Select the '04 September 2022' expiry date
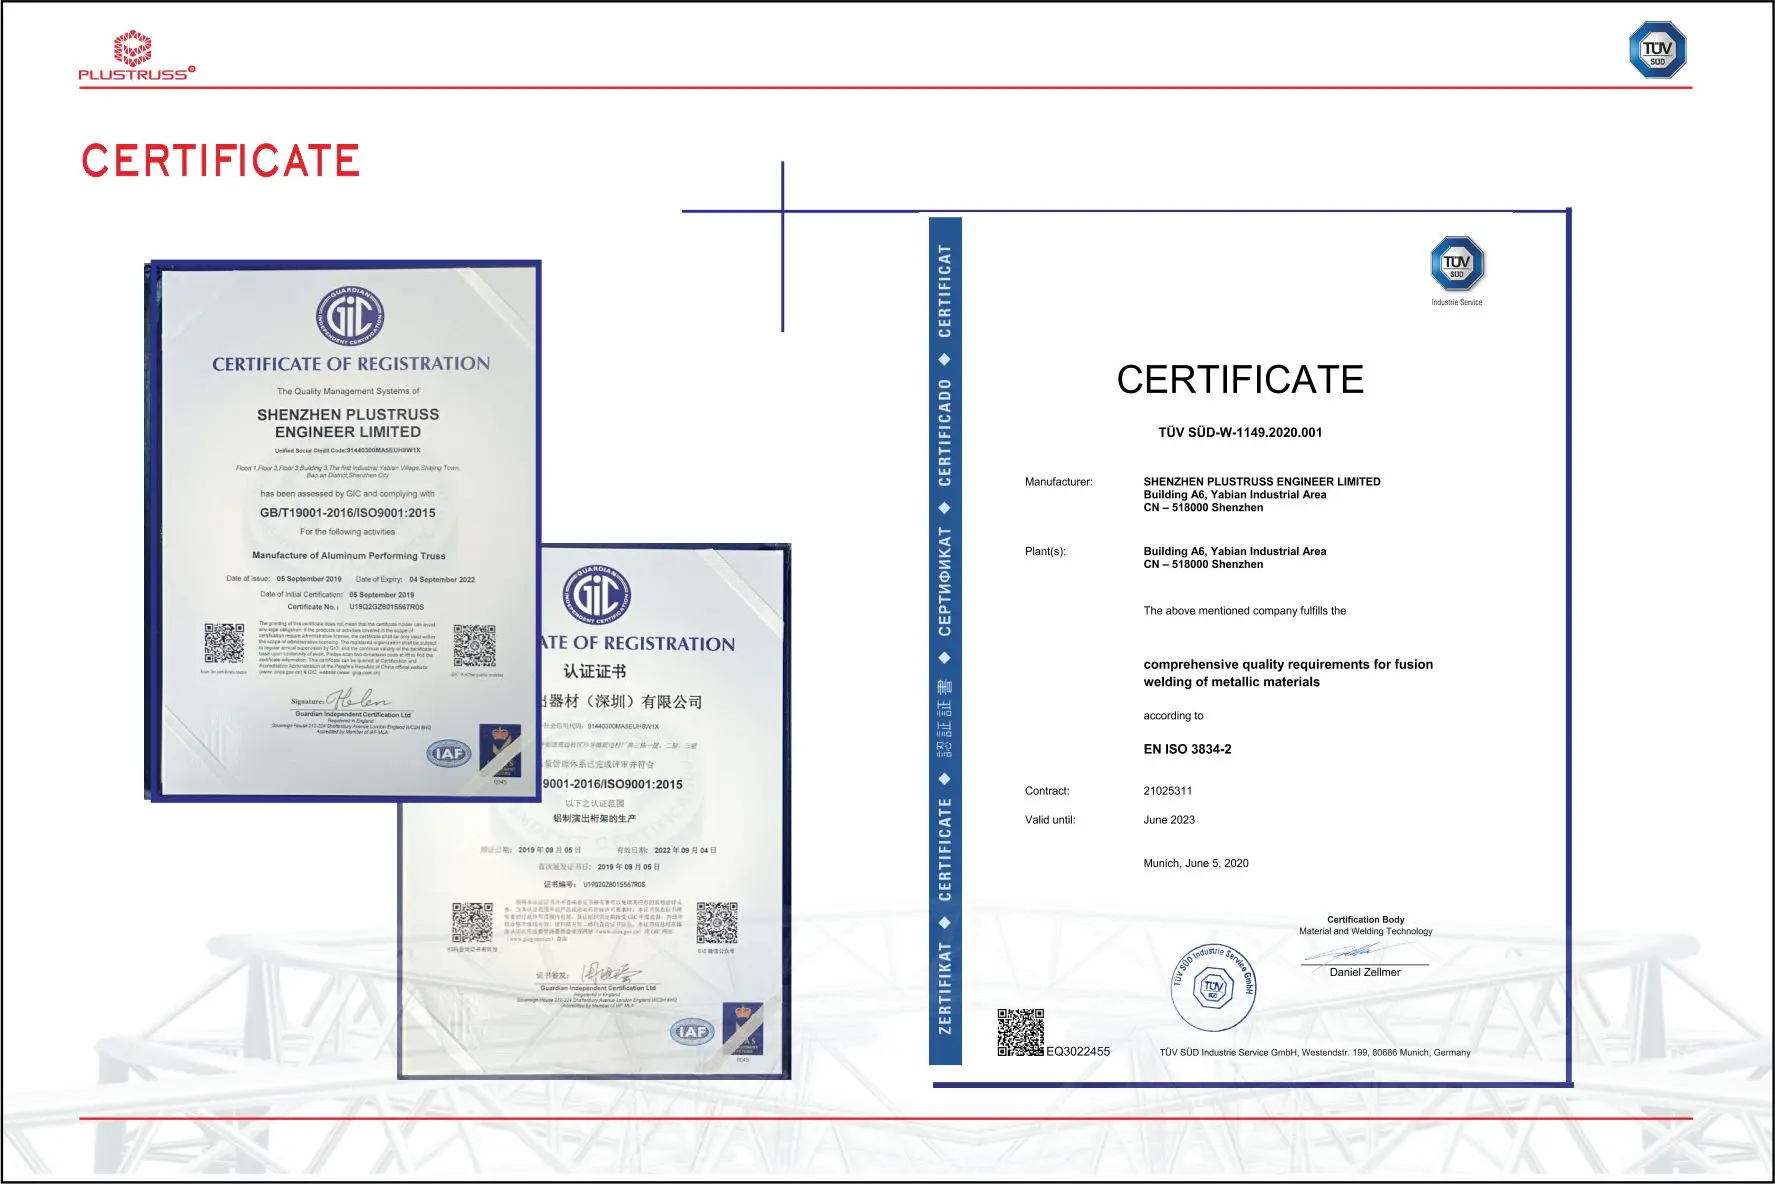This screenshot has width=1775, height=1184. pyautogui.click(x=442, y=580)
